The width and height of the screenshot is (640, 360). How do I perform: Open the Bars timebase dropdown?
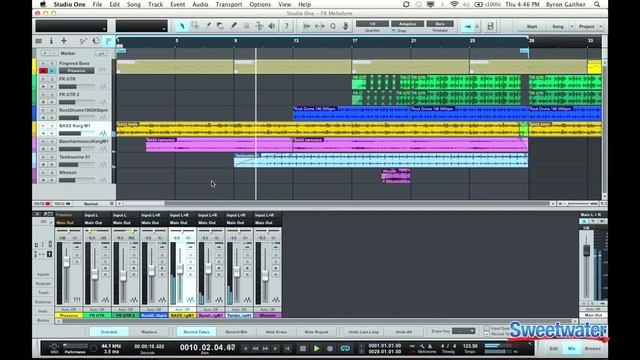click(440, 24)
